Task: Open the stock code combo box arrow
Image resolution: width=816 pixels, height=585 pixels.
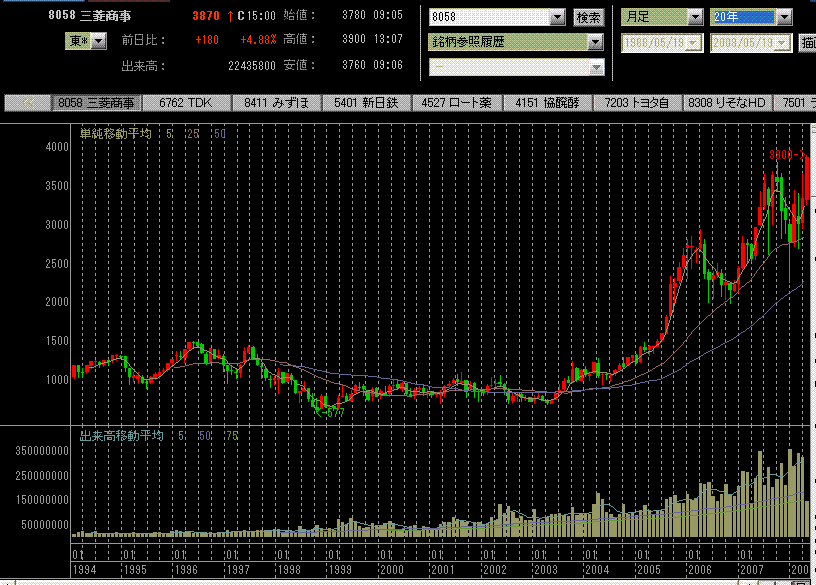Action: [x=557, y=18]
